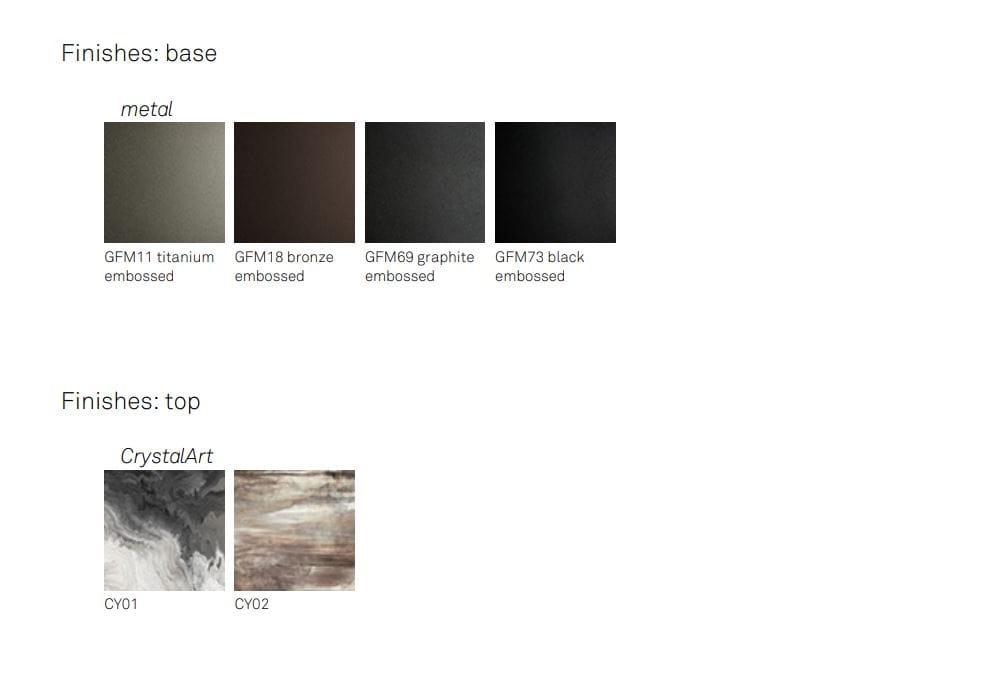Click the CY01 caption text
Viewport: 1001px width, 681px height.
(121, 604)
